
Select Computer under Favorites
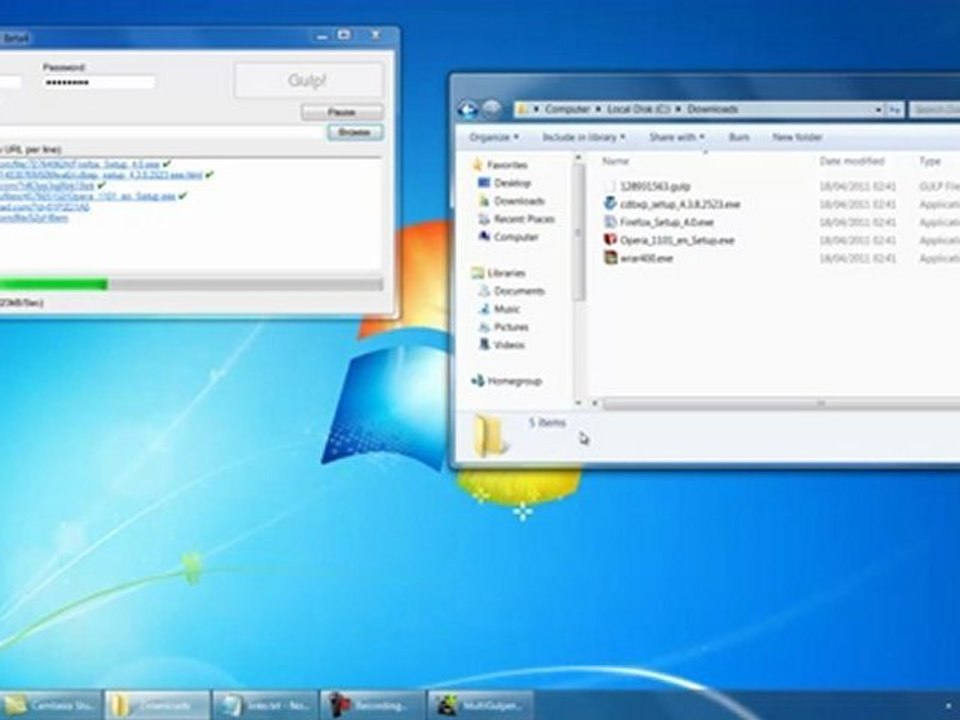click(516, 237)
